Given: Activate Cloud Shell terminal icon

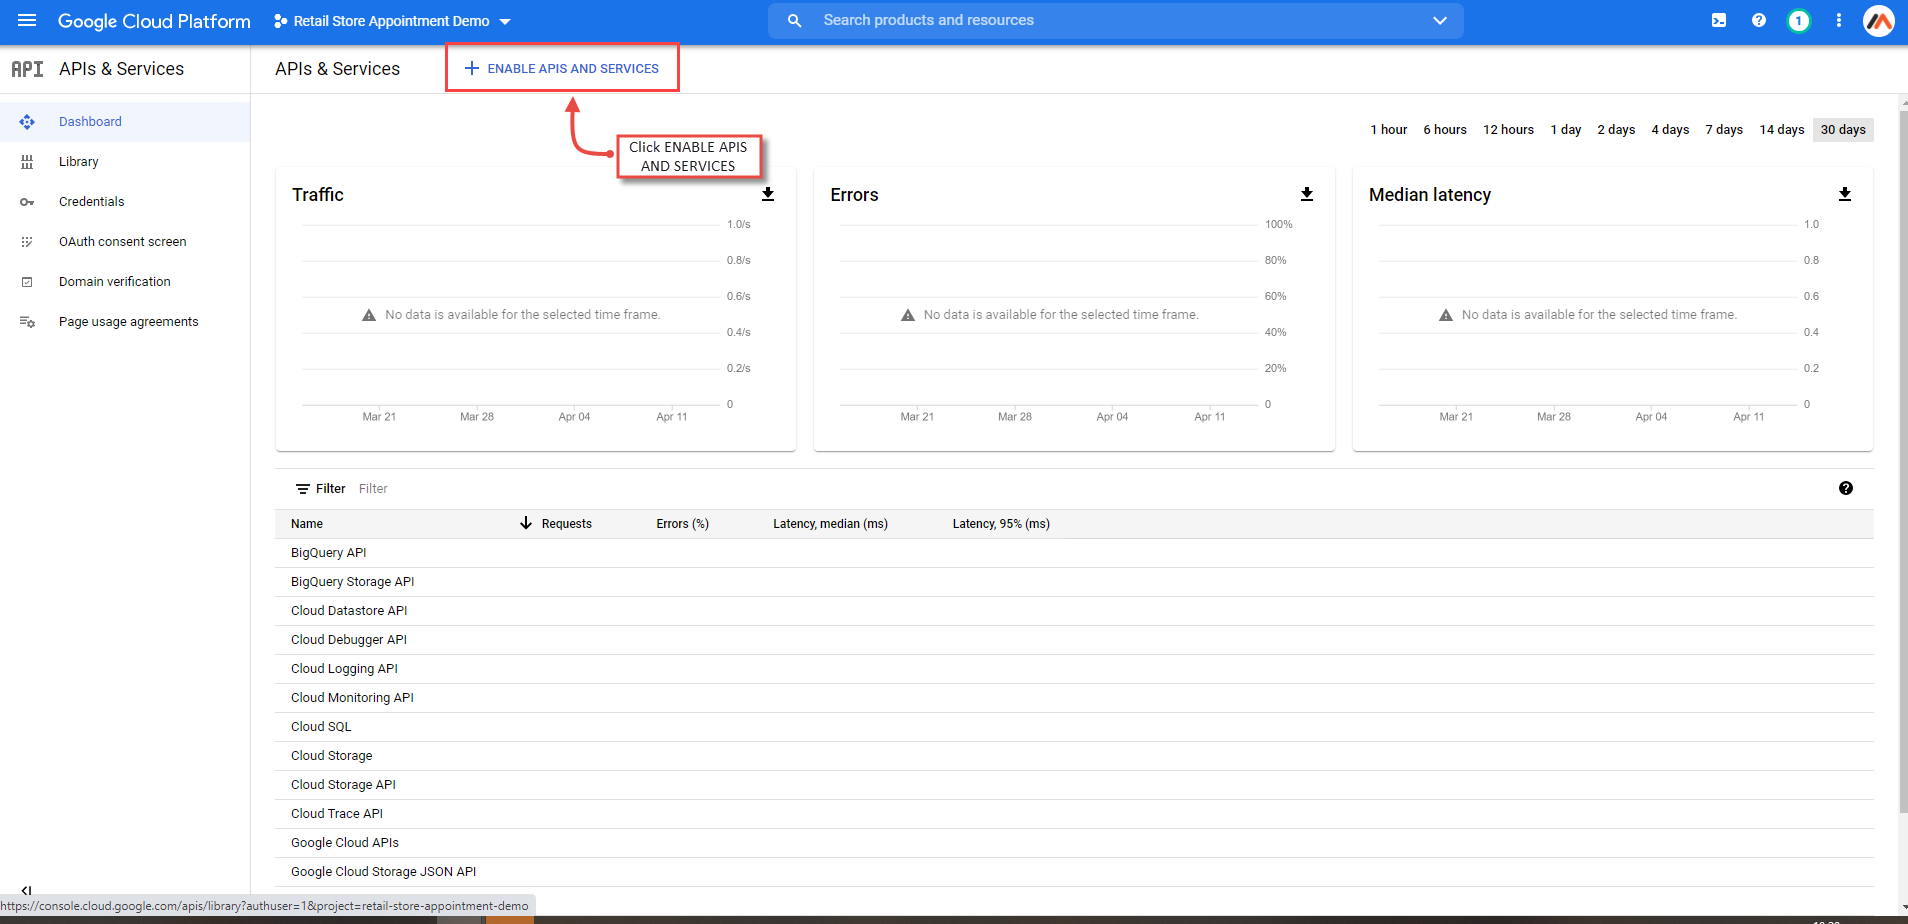Looking at the screenshot, I should [x=1718, y=20].
